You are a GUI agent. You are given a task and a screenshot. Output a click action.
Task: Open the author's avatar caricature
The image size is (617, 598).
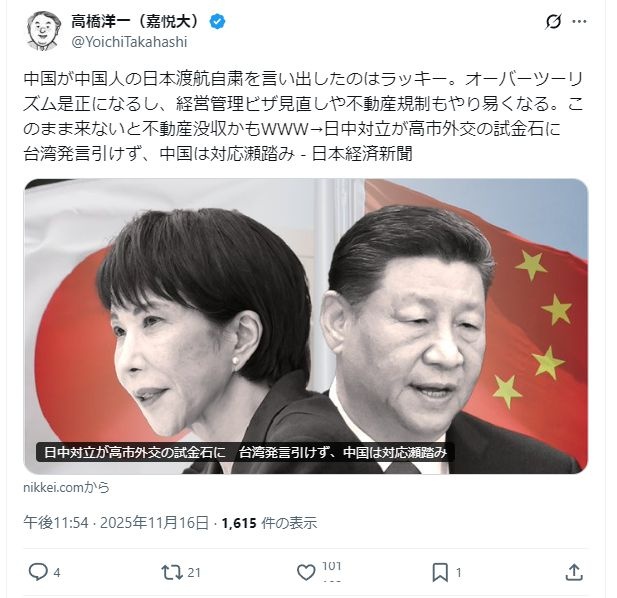44,31
